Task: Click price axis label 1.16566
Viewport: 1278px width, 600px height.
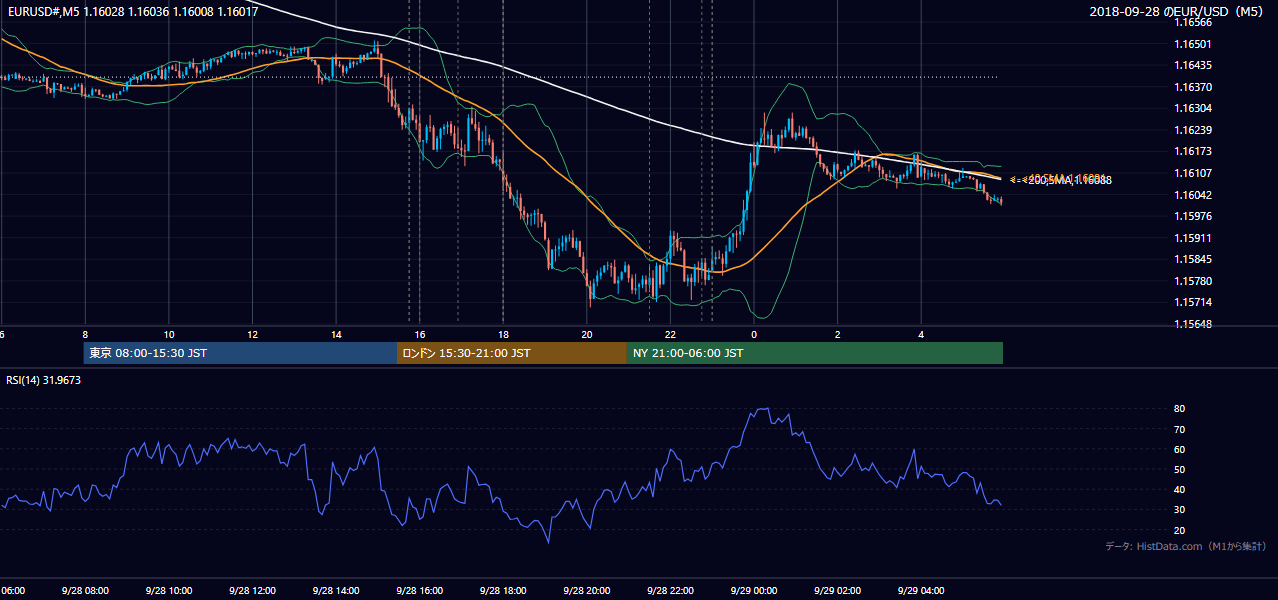Action: click(1193, 22)
